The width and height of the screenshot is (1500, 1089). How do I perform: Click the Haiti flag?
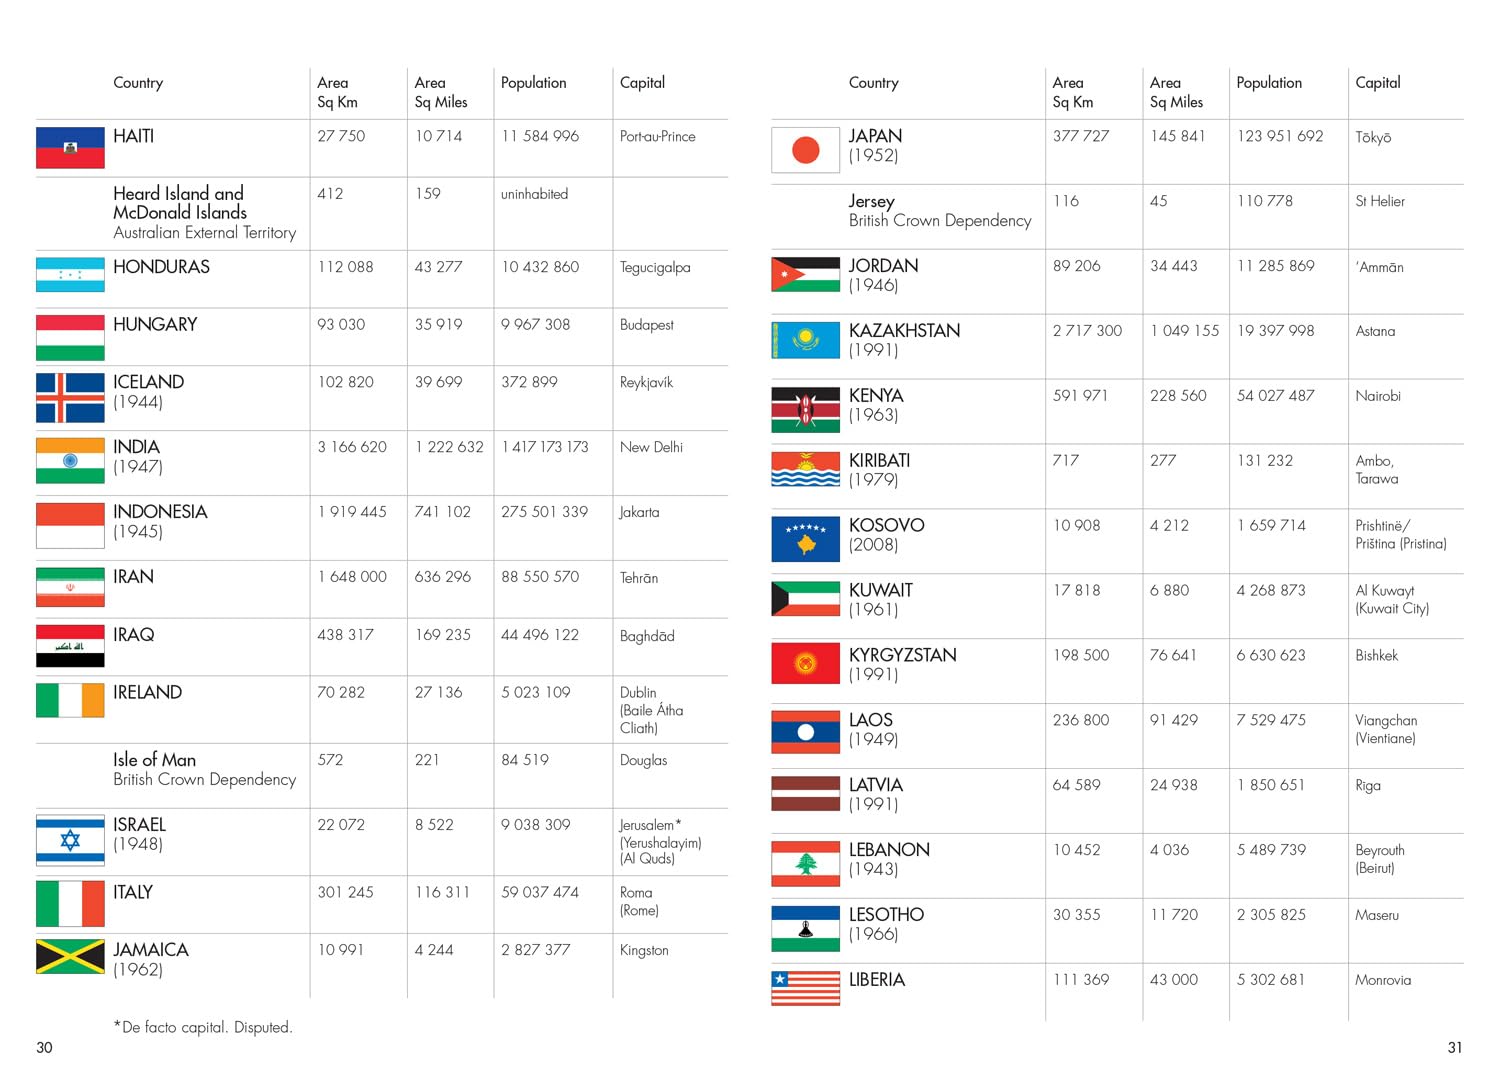coord(70,147)
